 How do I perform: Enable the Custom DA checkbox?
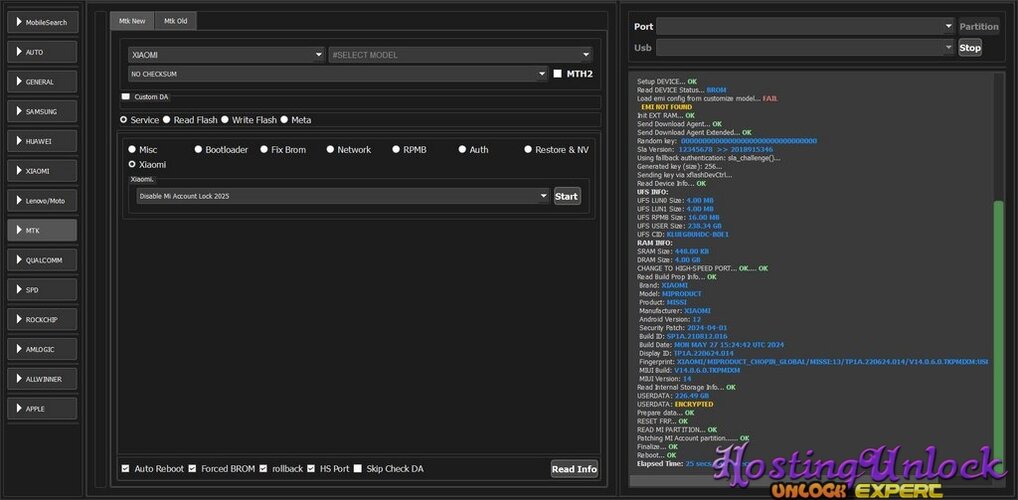(x=126, y=97)
